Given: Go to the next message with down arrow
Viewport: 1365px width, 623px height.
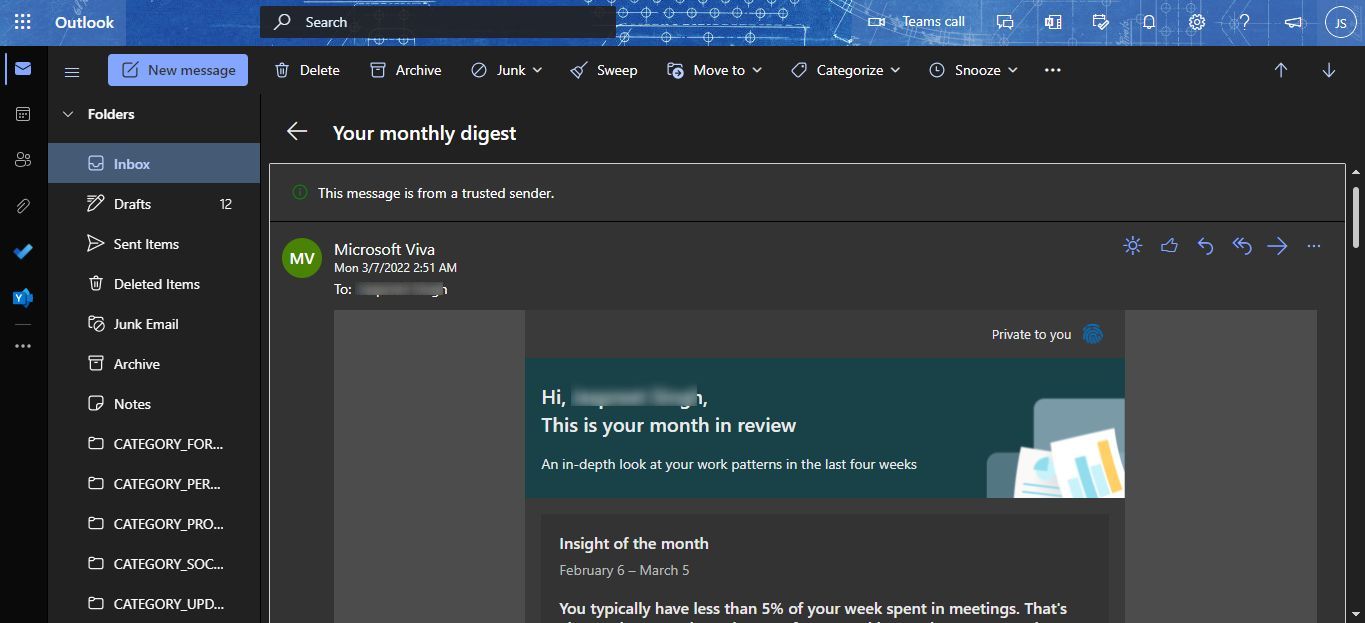Looking at the screenshot, I should click(x=1329, y=70).
